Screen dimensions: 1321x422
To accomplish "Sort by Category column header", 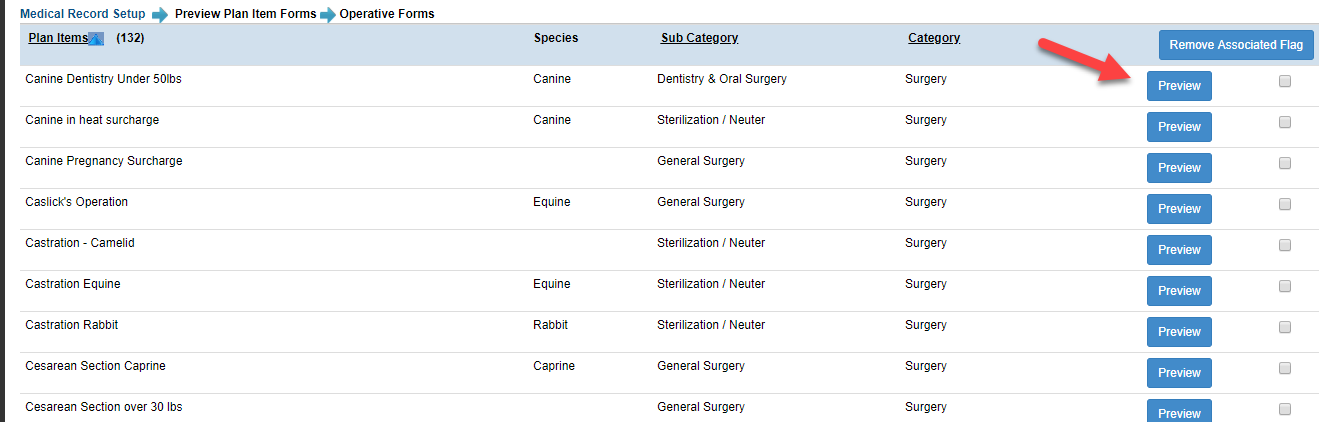I will [x=934, y=38].
